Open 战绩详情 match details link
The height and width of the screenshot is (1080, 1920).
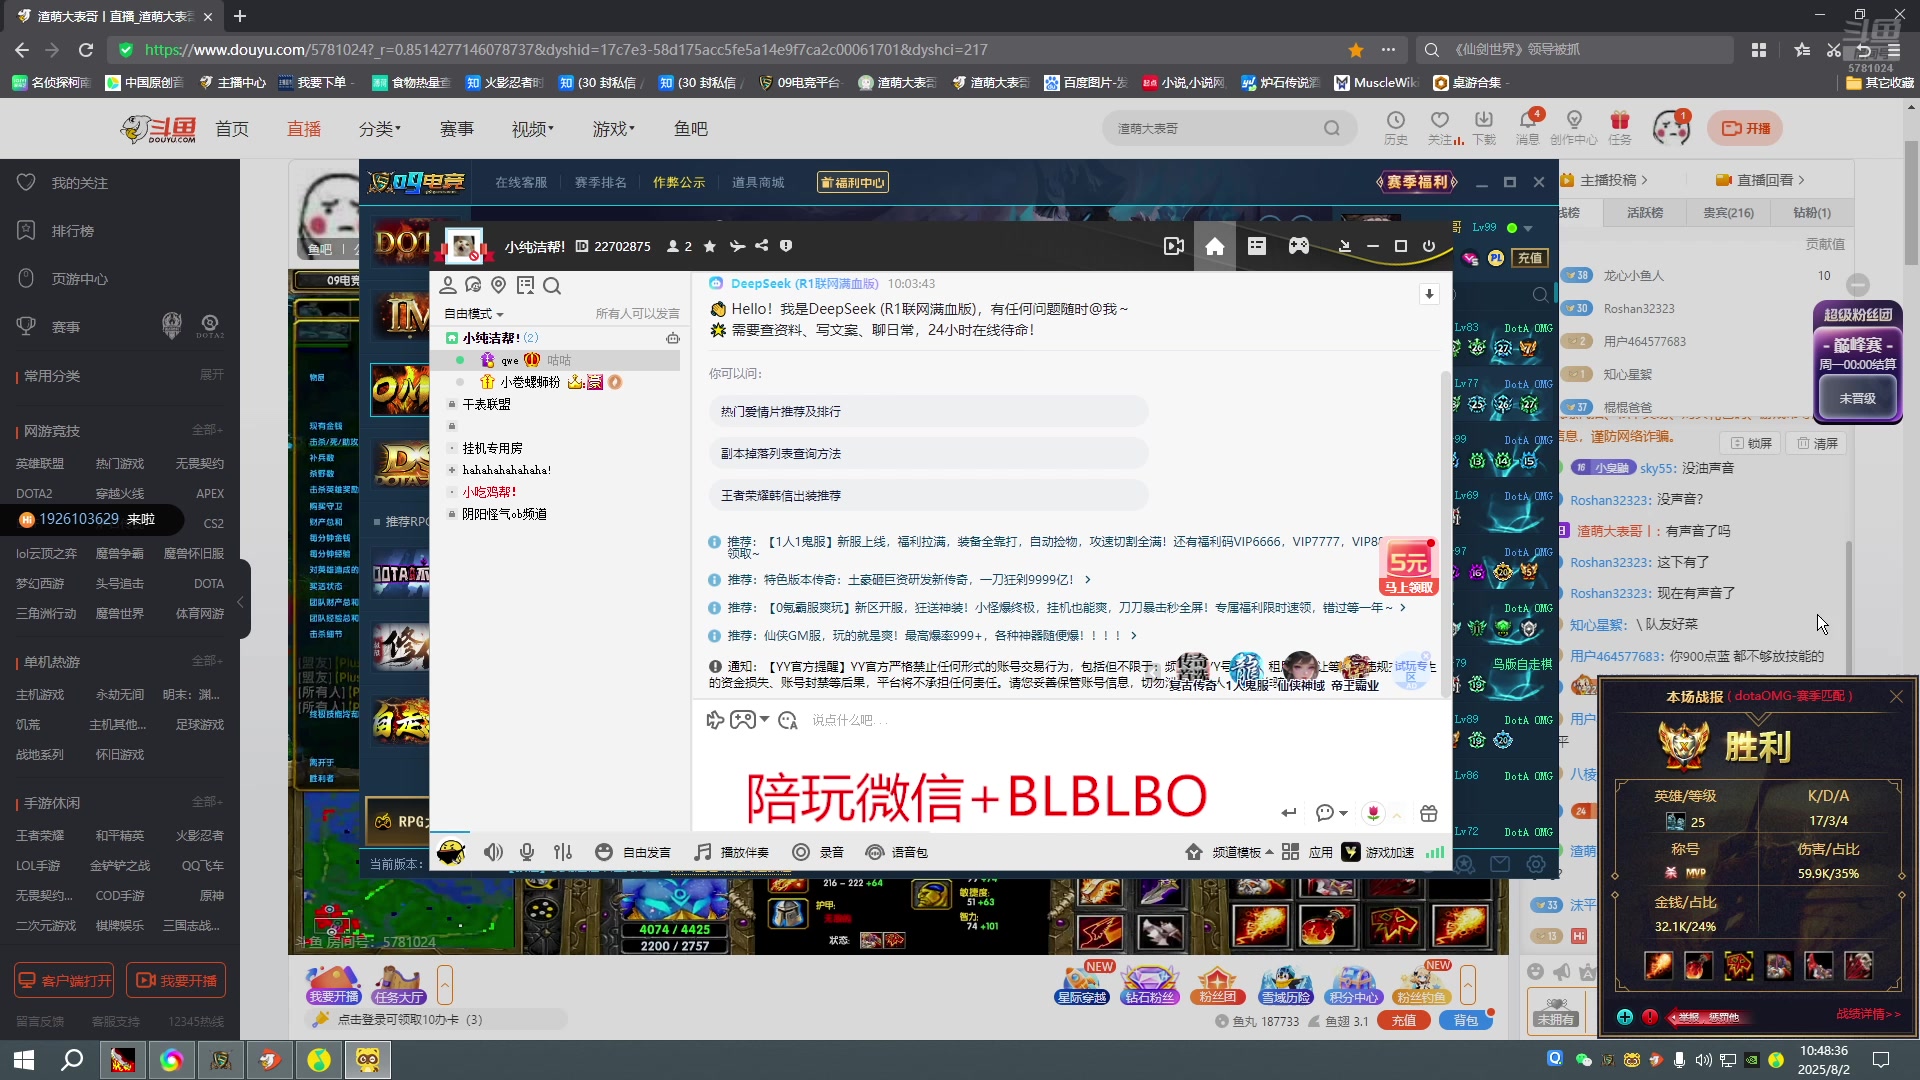[x=1868, y=1014]
